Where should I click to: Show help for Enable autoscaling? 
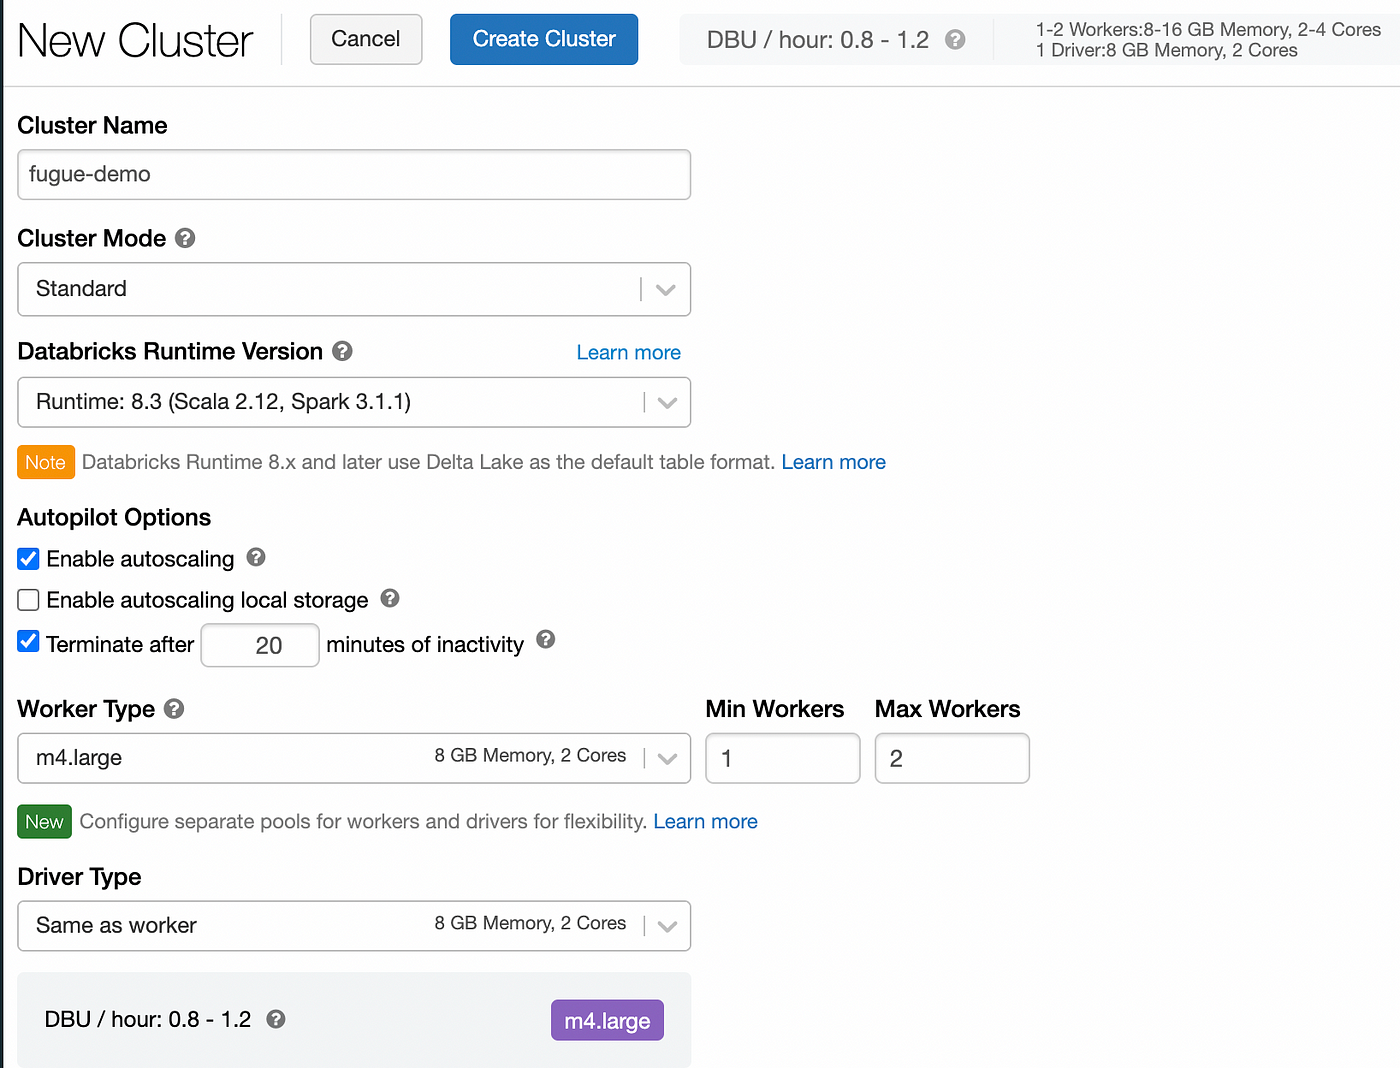pyautogui.click(x=256, y=557)
